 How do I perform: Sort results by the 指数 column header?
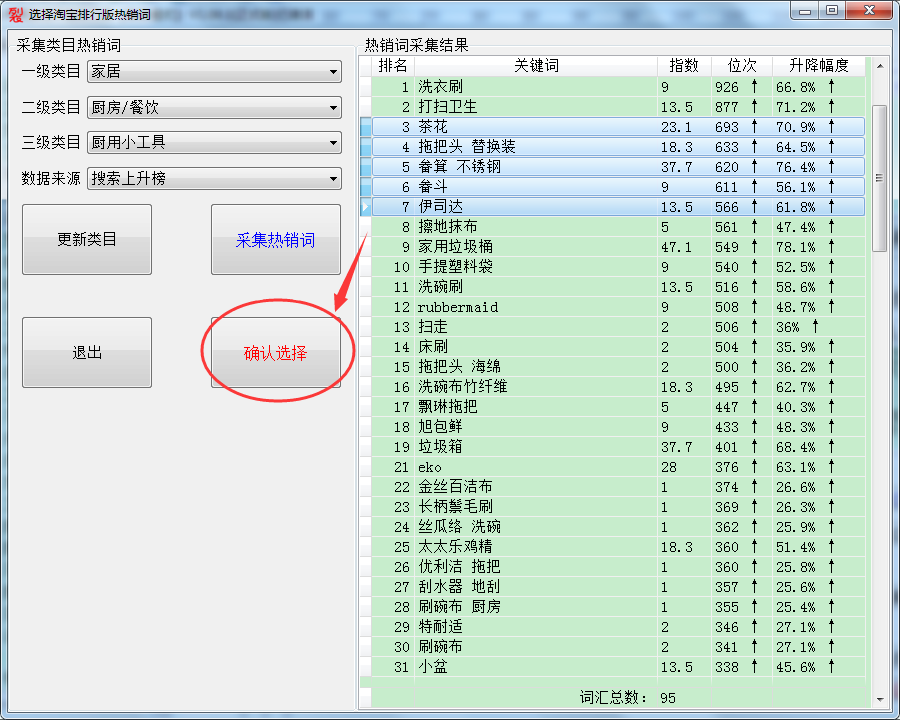pos(684,66)
